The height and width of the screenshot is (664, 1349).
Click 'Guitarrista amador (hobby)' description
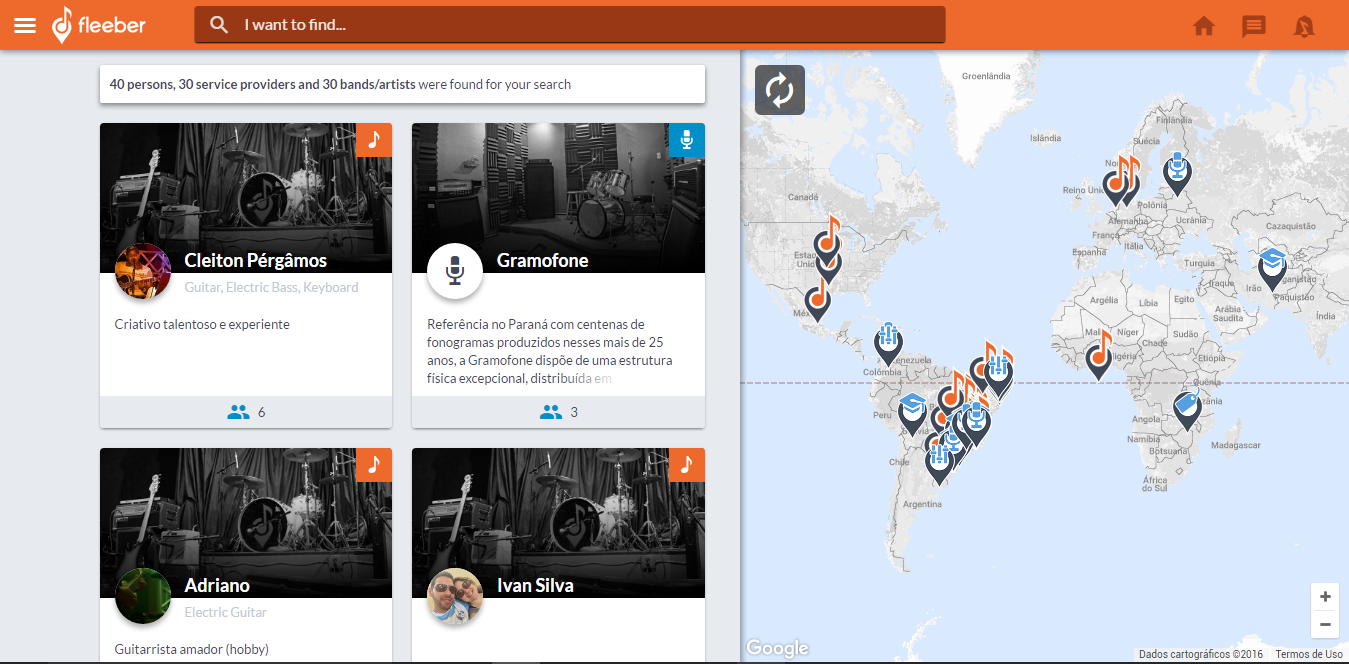tap(192, 649)
